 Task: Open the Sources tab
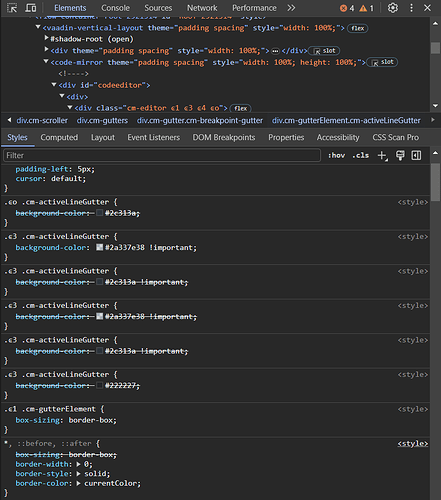(158, 8)
